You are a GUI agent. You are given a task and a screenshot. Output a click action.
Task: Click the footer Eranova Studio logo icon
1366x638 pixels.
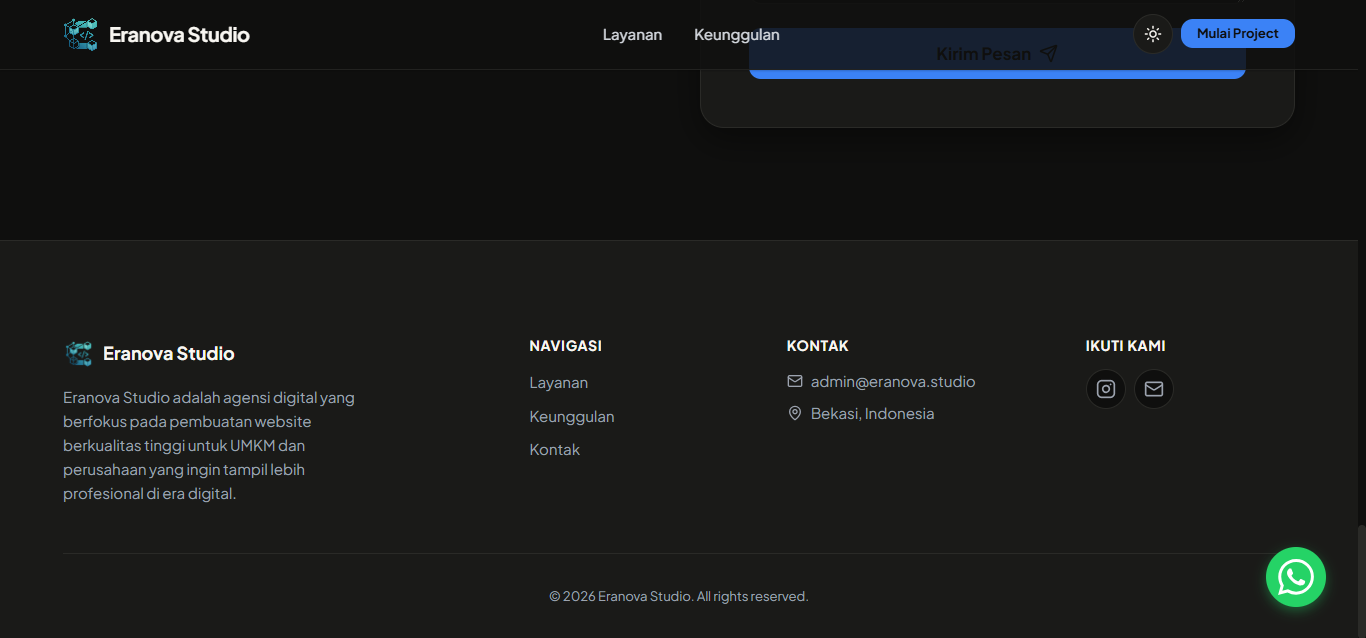[79, 353]
